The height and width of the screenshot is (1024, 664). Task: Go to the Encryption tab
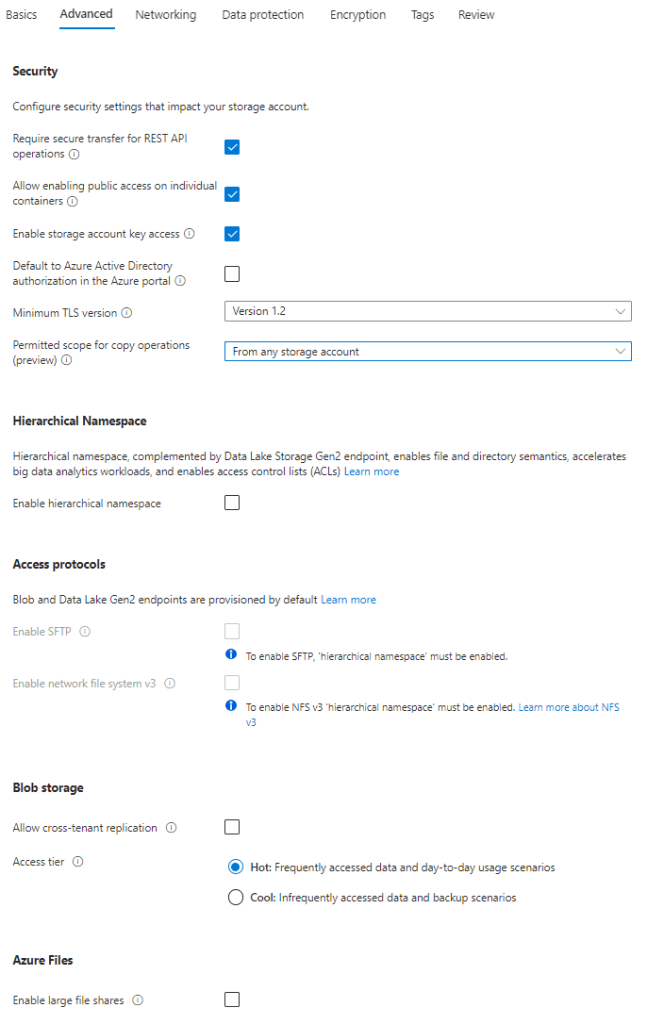(x=358, y=15)
